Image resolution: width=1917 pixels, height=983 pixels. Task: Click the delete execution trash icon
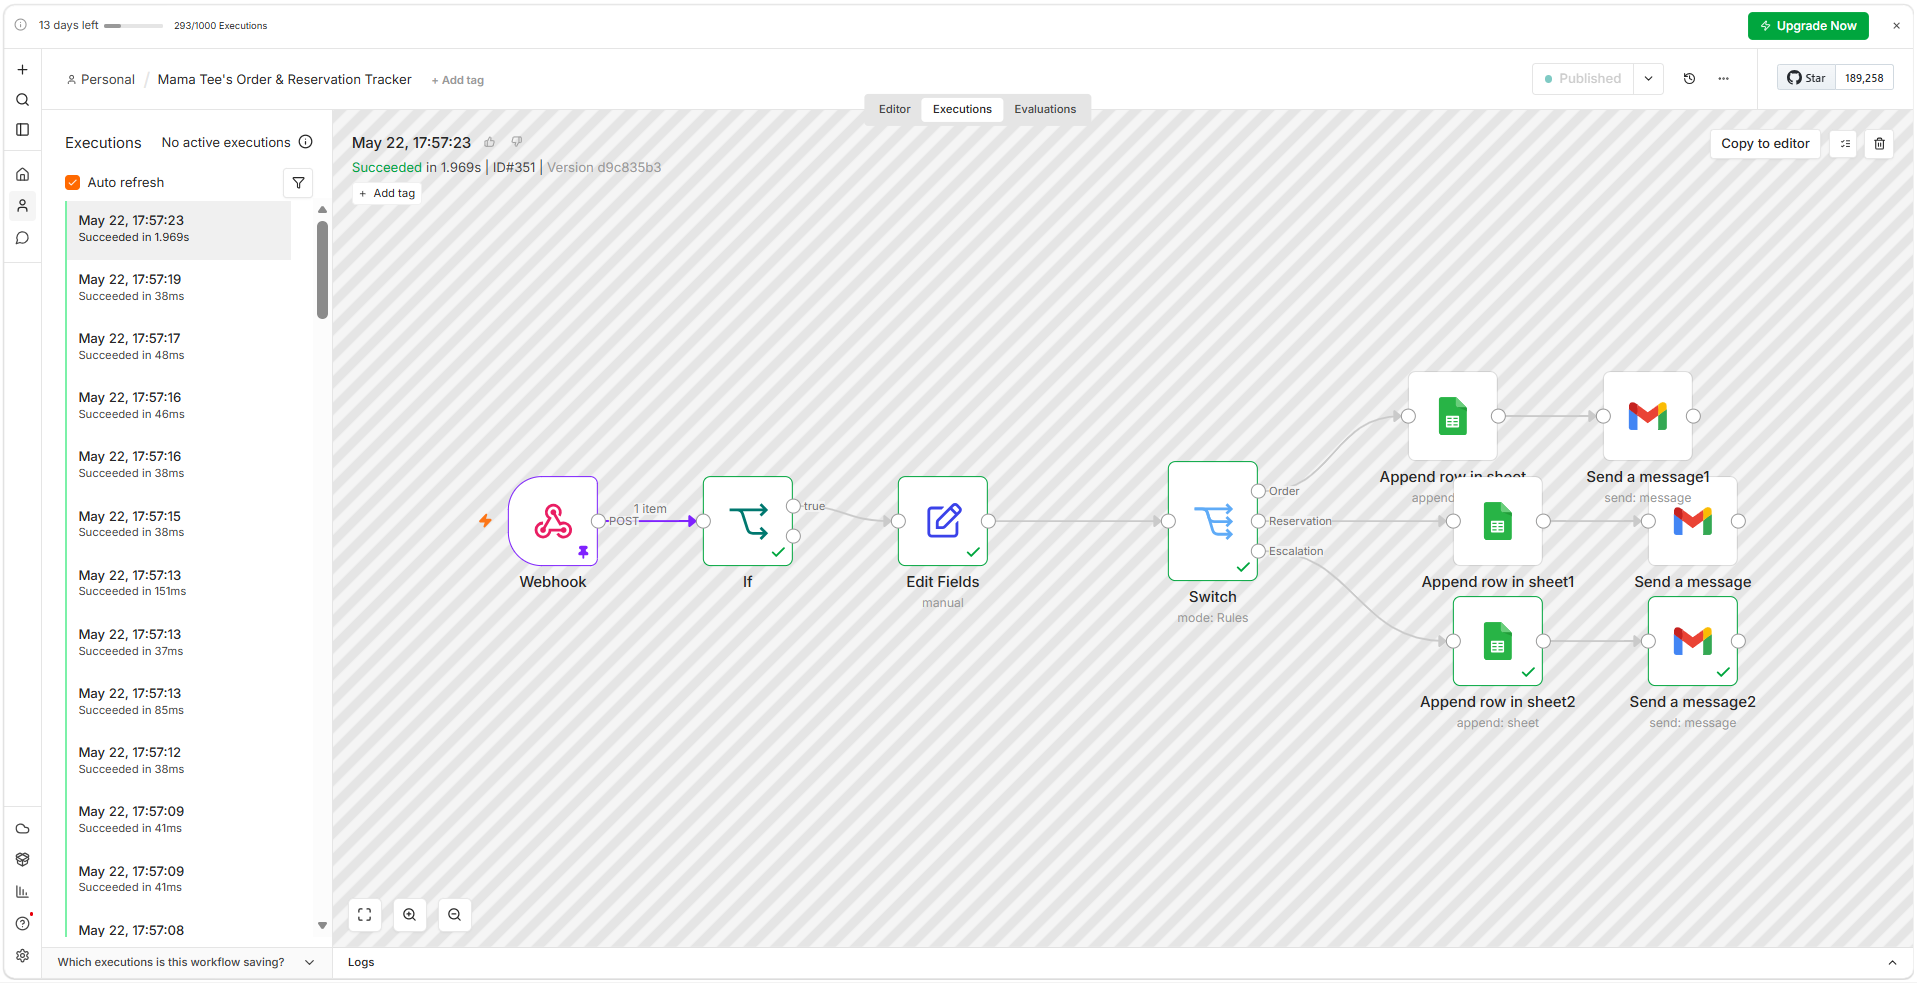pyautogui.click(x=1879, y=144)
